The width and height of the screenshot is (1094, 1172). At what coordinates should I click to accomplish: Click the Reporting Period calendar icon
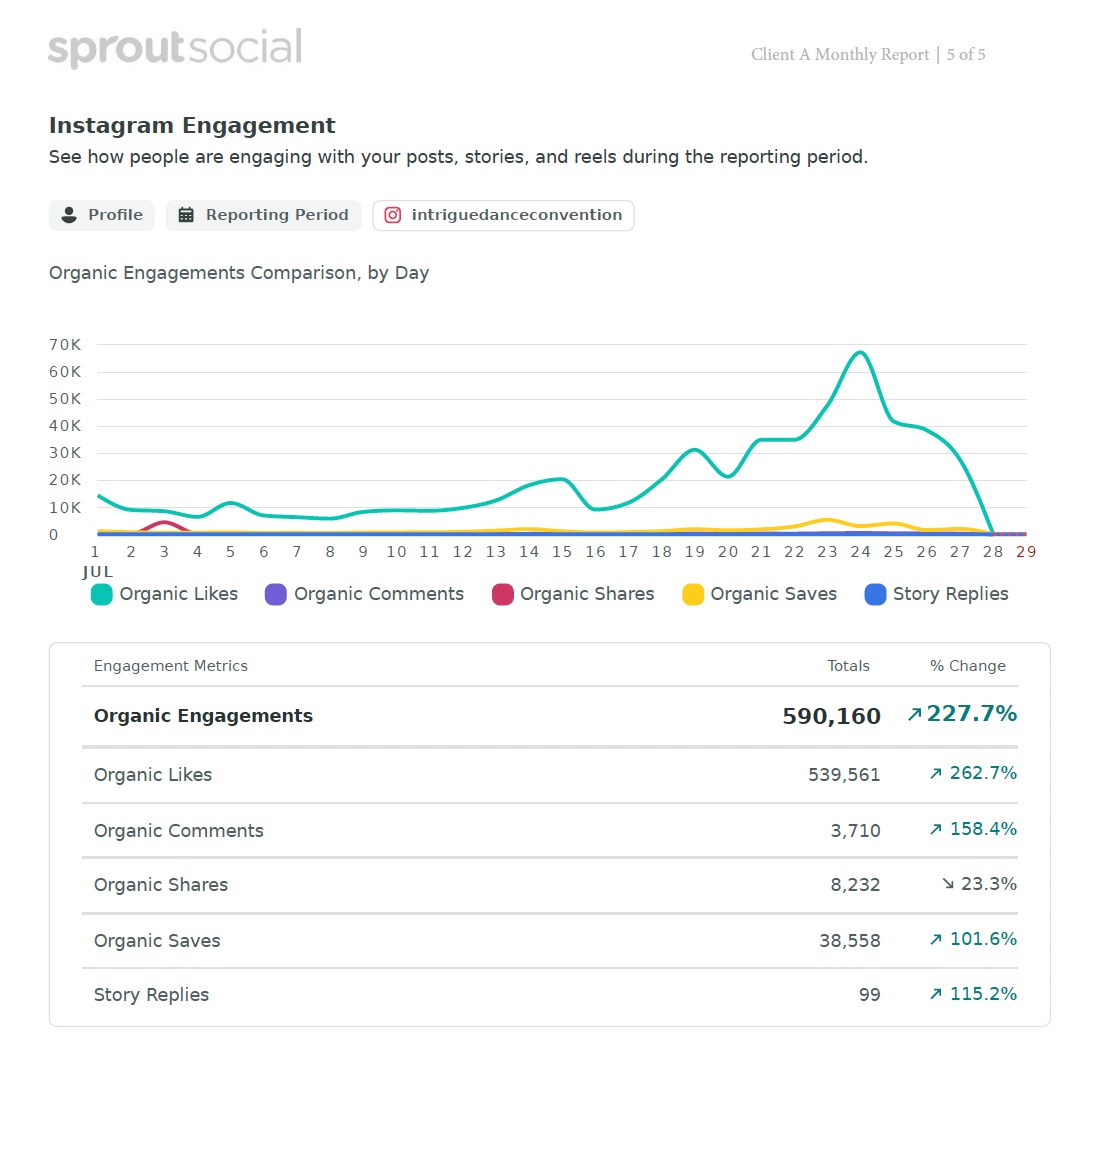coord(186,215)
